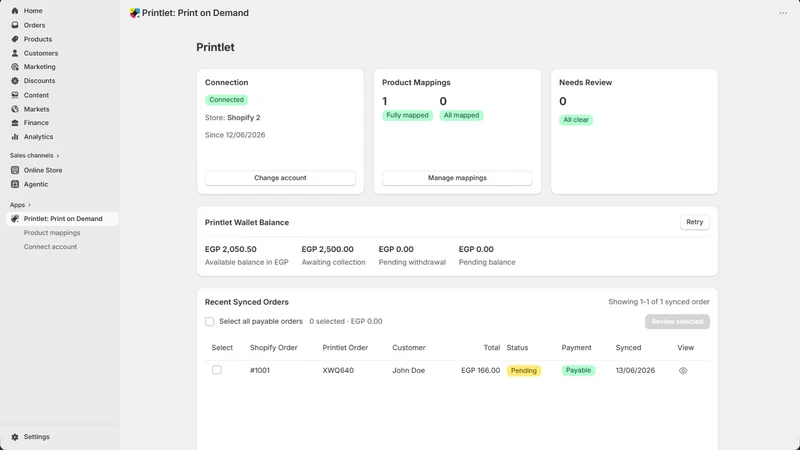This screenshot has width=800, height=450.
Task: Open Connect account sub-item
Action: [51, 247]
